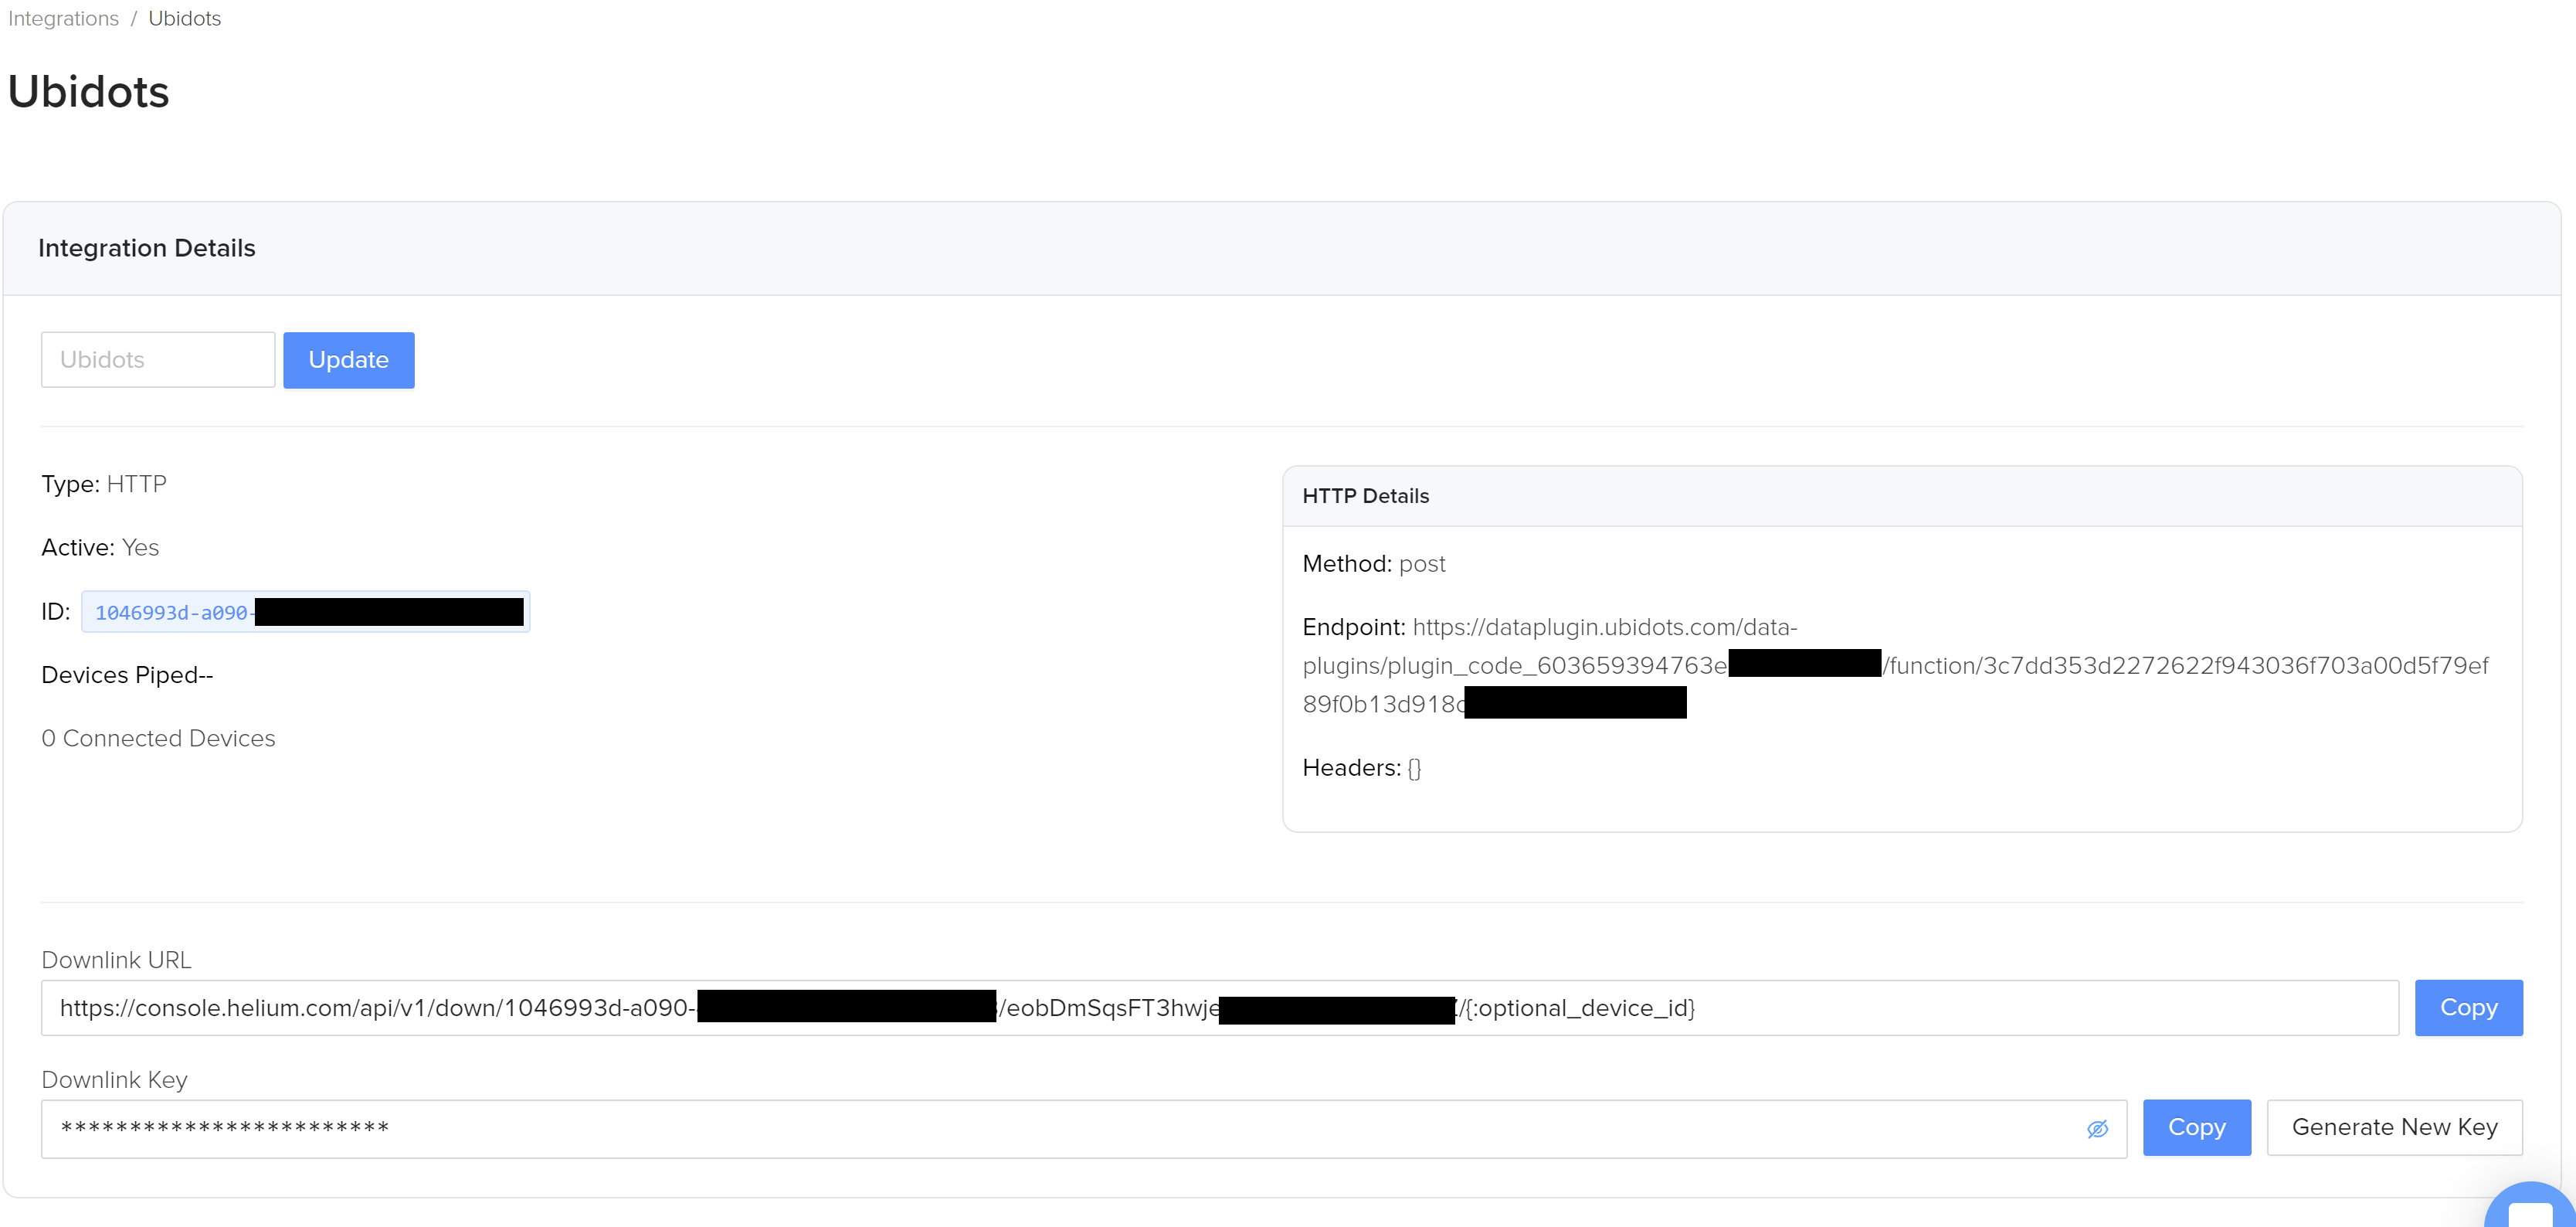2576x1227 pixels.
Task: Copy the Downlink Key
Action: pyautogui.click(x=2195, y=1128)
